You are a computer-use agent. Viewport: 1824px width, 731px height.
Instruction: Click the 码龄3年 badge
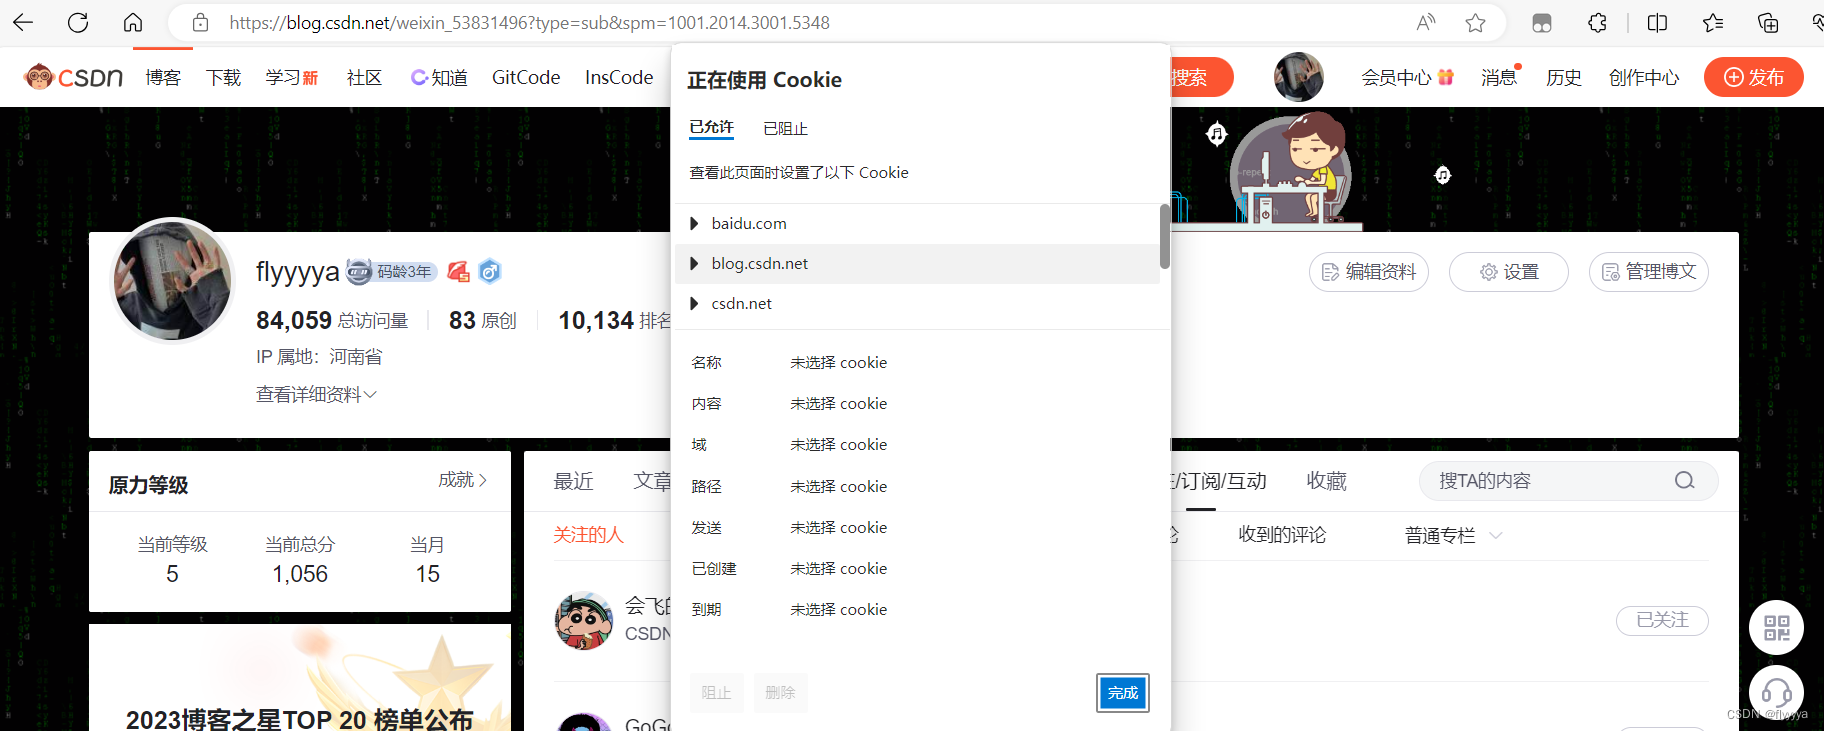392,271
